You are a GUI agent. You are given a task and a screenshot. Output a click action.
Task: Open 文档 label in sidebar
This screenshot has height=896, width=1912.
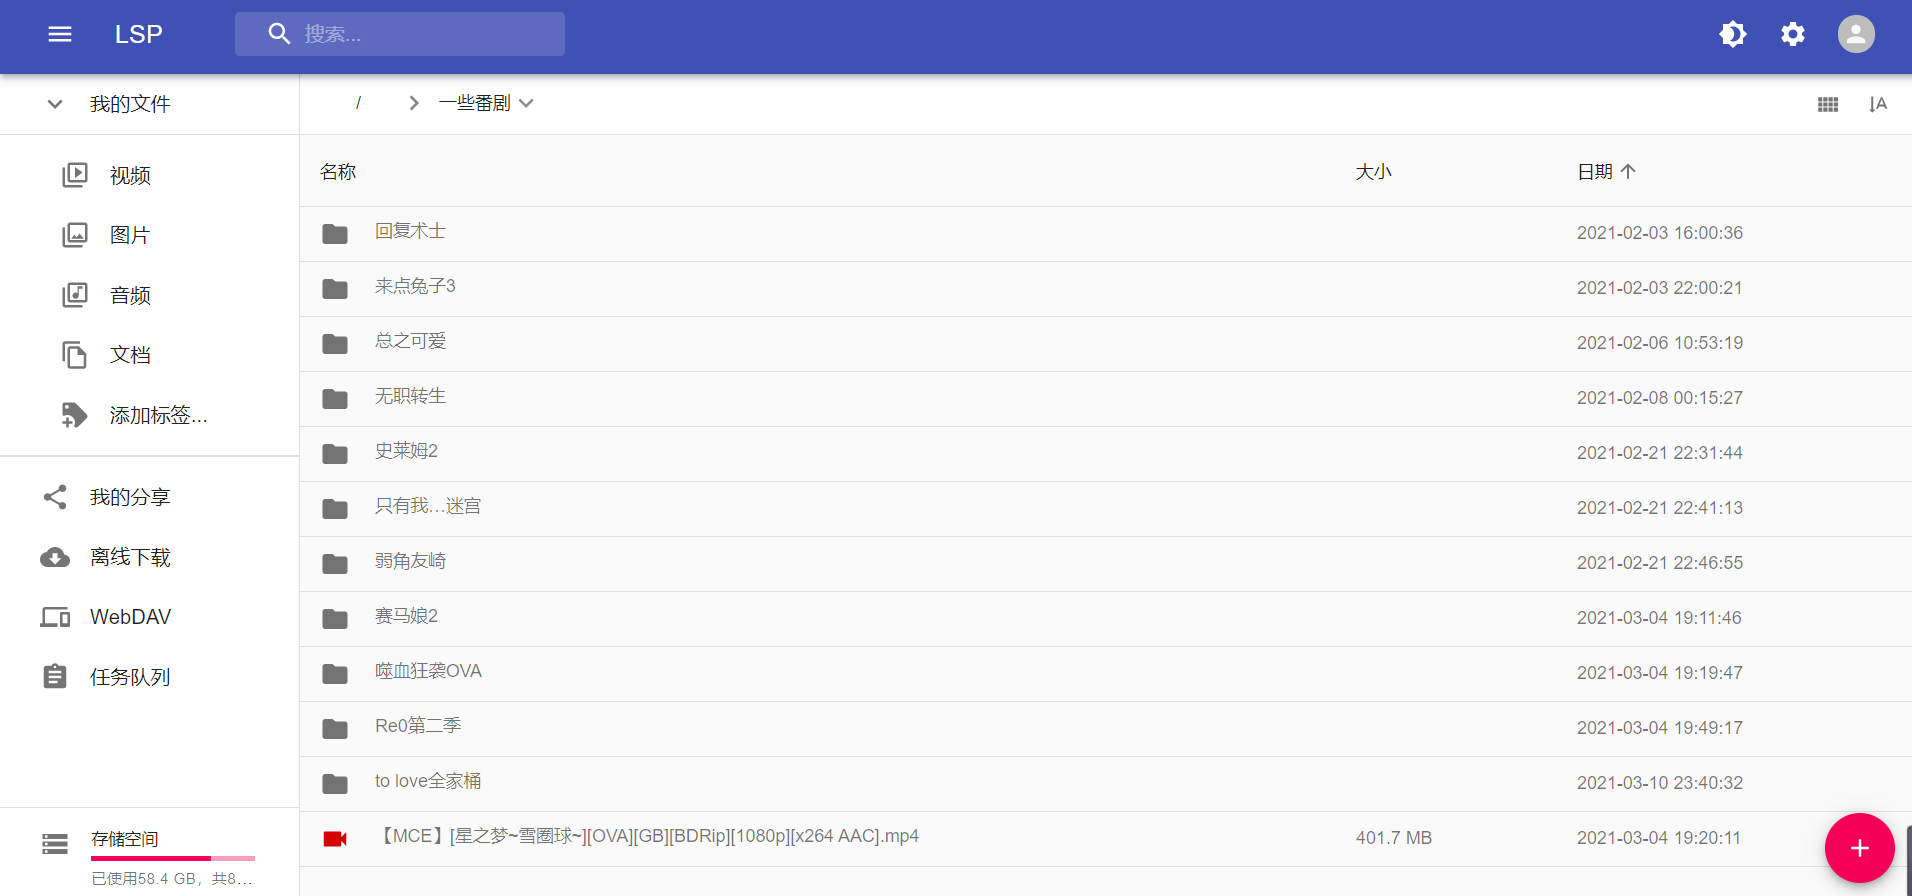[x=130, y=355]
